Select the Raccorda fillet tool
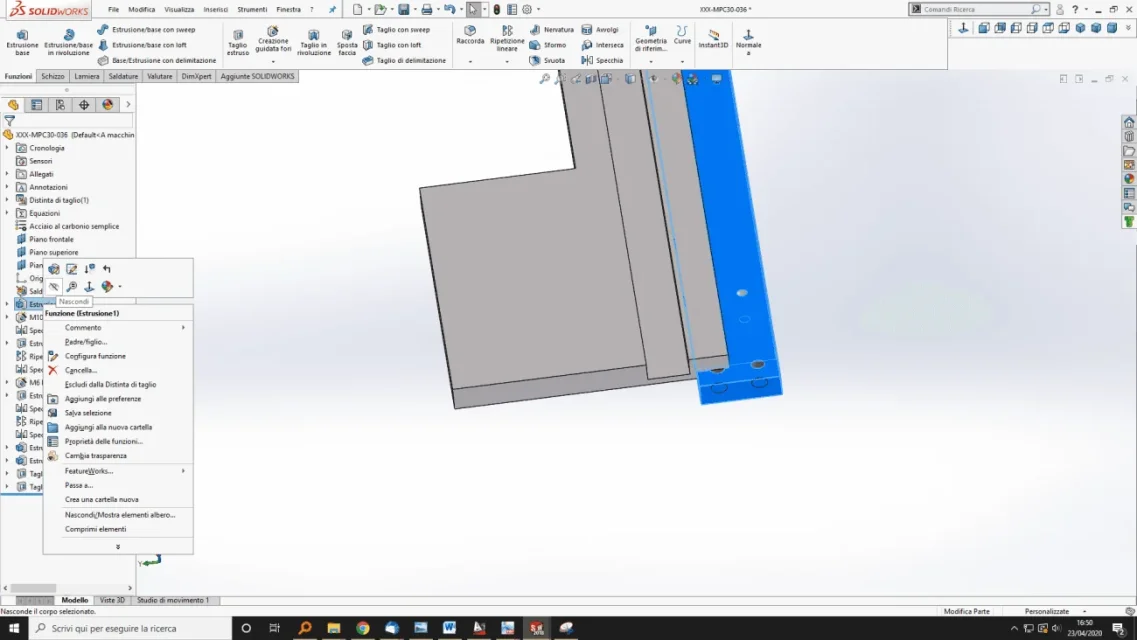Screen dimensions: 1137x640 coord(470,36)
